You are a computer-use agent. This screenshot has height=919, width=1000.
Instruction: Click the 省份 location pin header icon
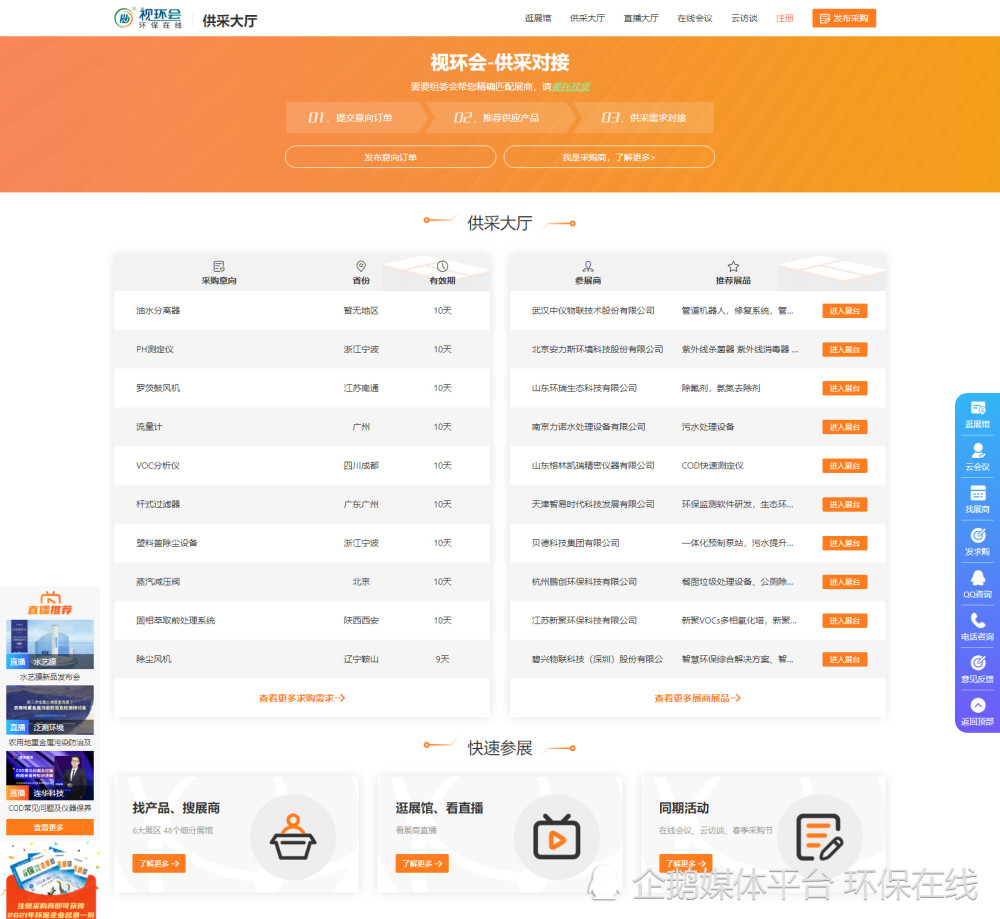point(361,266)
